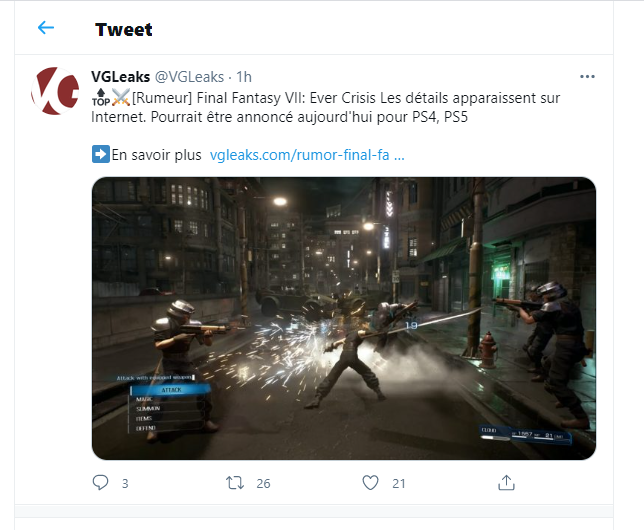Click the VGLeaks display name
This screenshot has height=530, width=644.
(120, 77)
